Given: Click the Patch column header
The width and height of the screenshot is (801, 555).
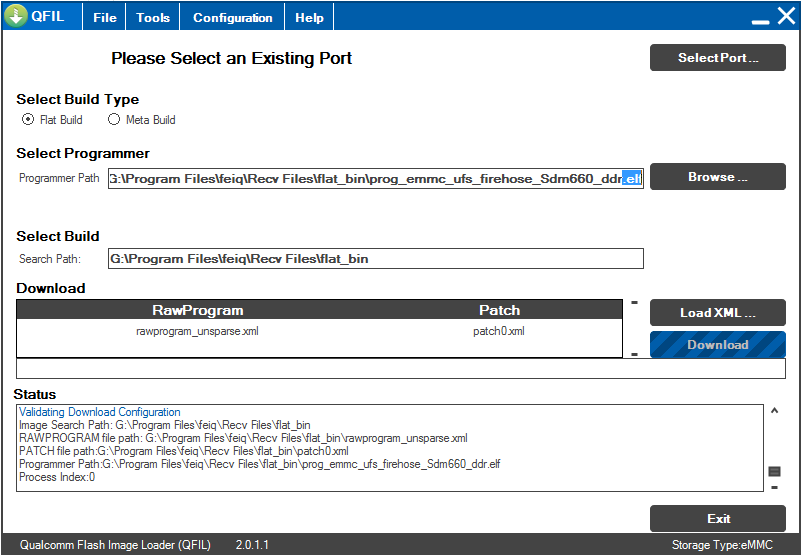Looking at the screenshot, I should pyautogui.click(x=500, y=310).
